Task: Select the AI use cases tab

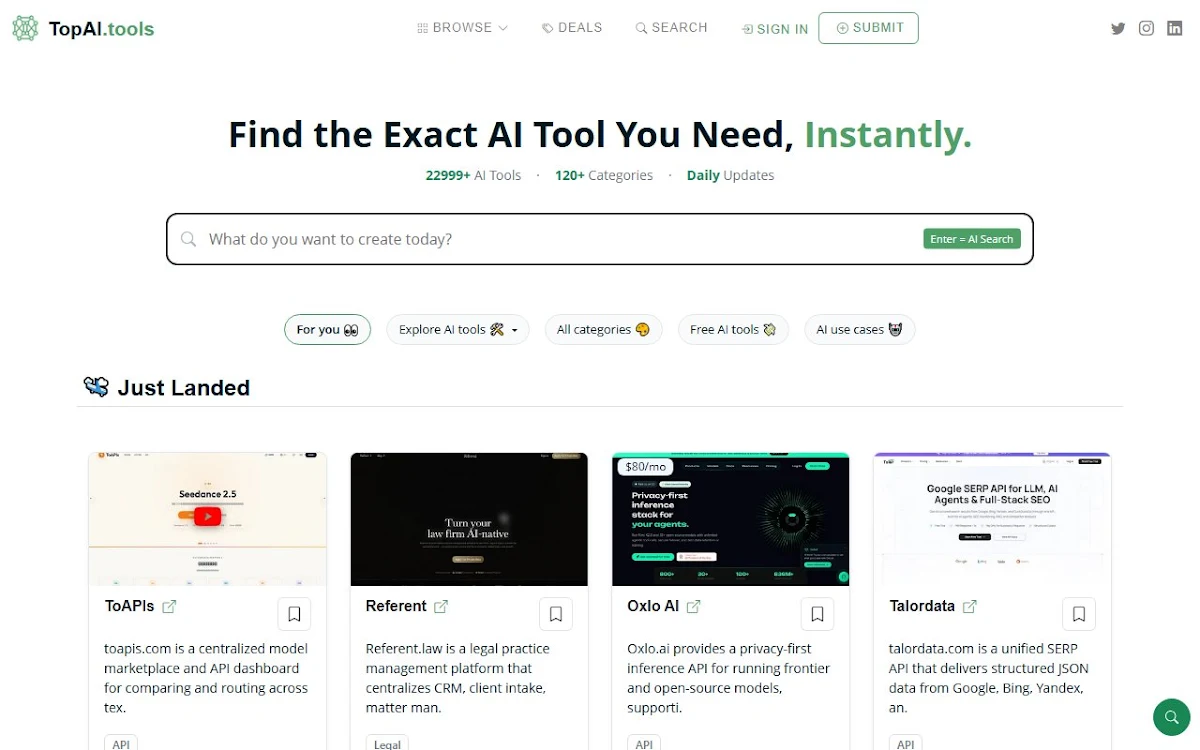Action: pyautogui.click(x=860, y=329)
